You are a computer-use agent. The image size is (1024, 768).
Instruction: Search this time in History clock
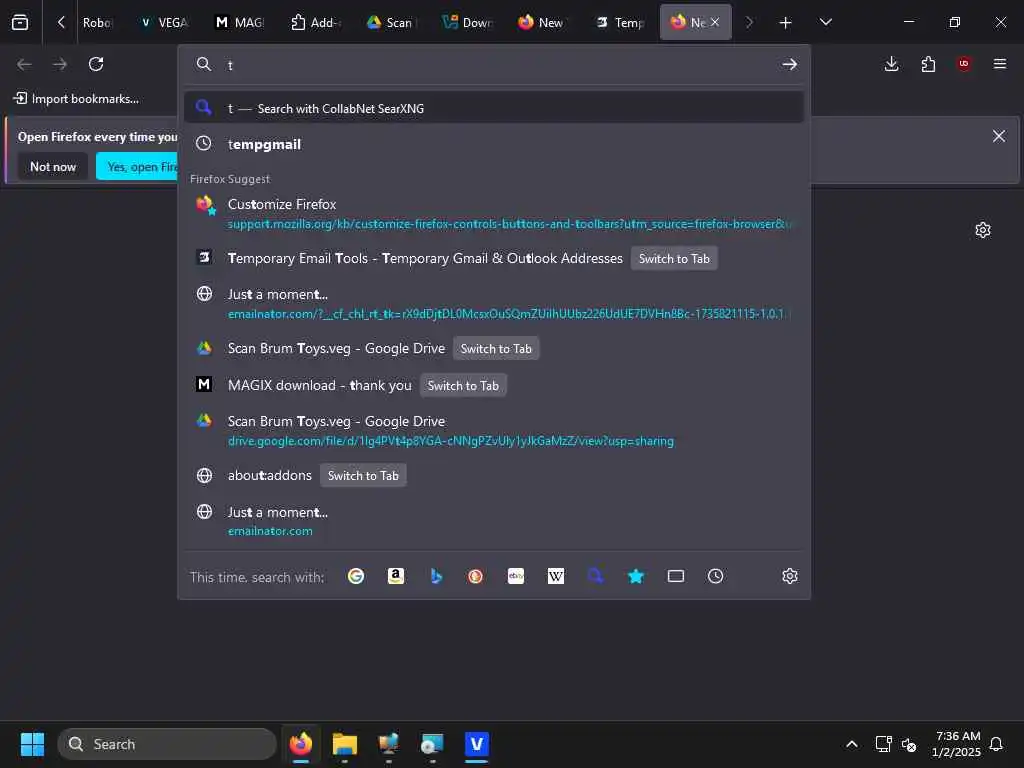[716, 576]
